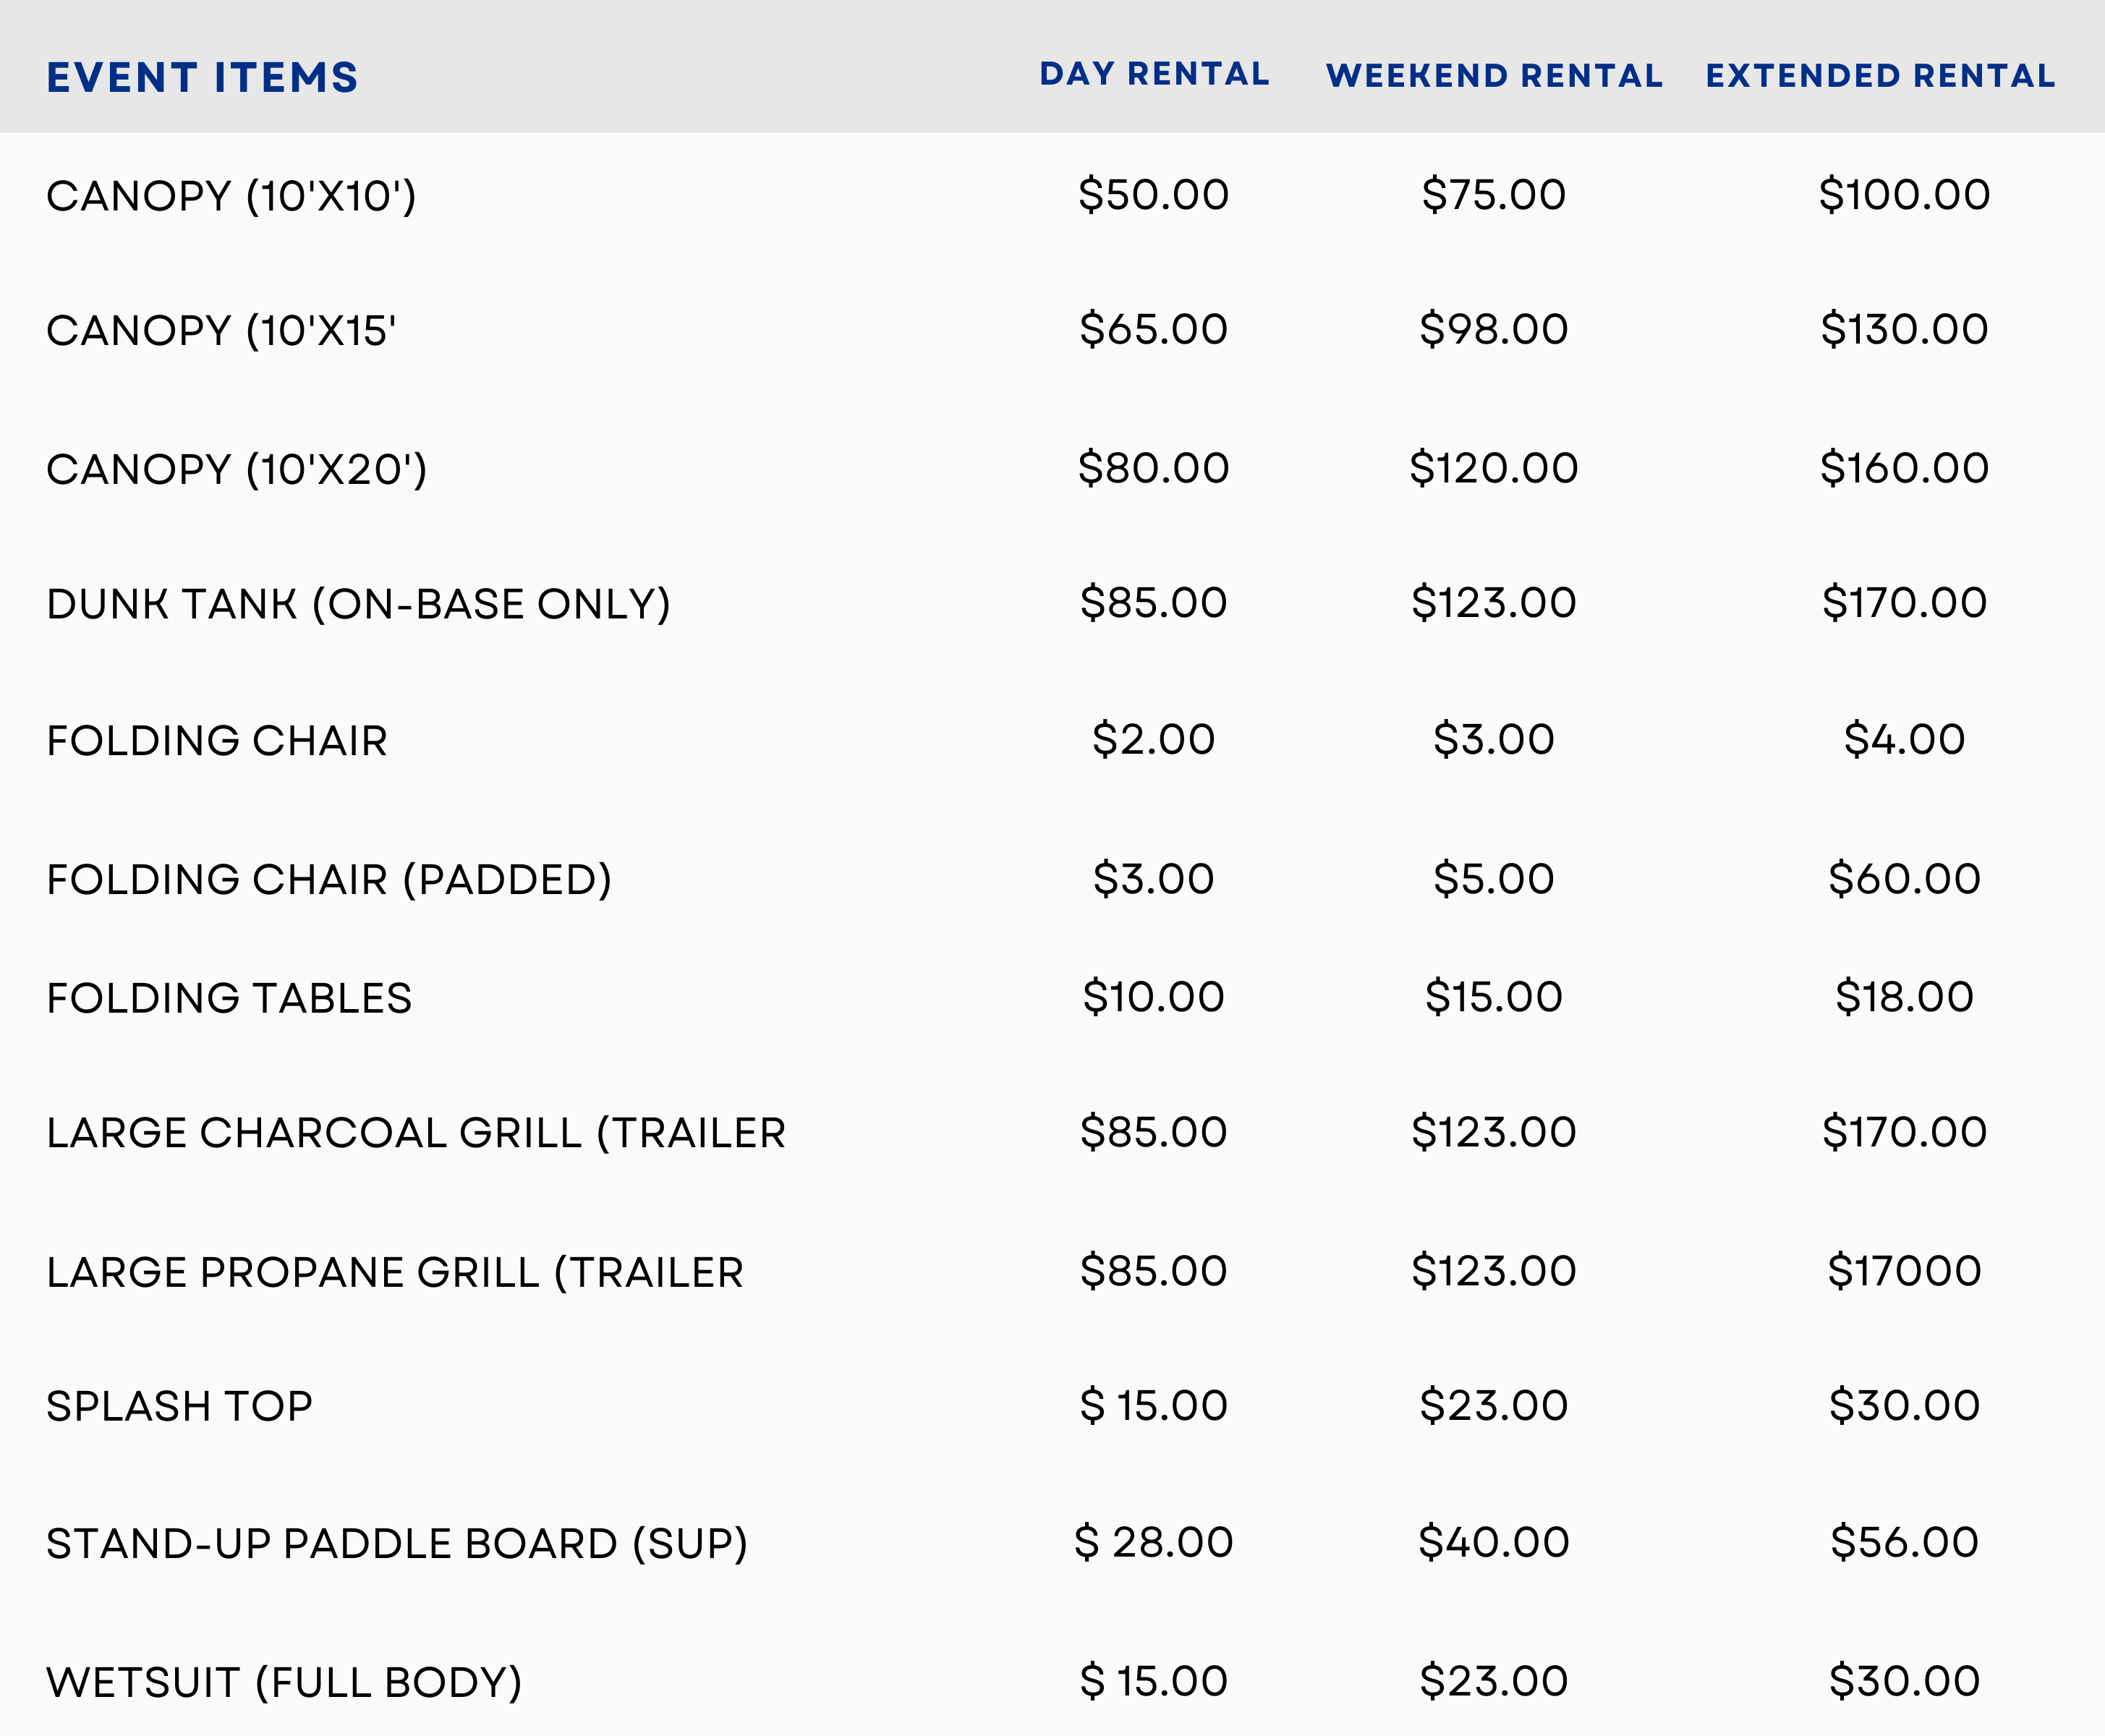Click the Event Items column header

pos(202,78)
